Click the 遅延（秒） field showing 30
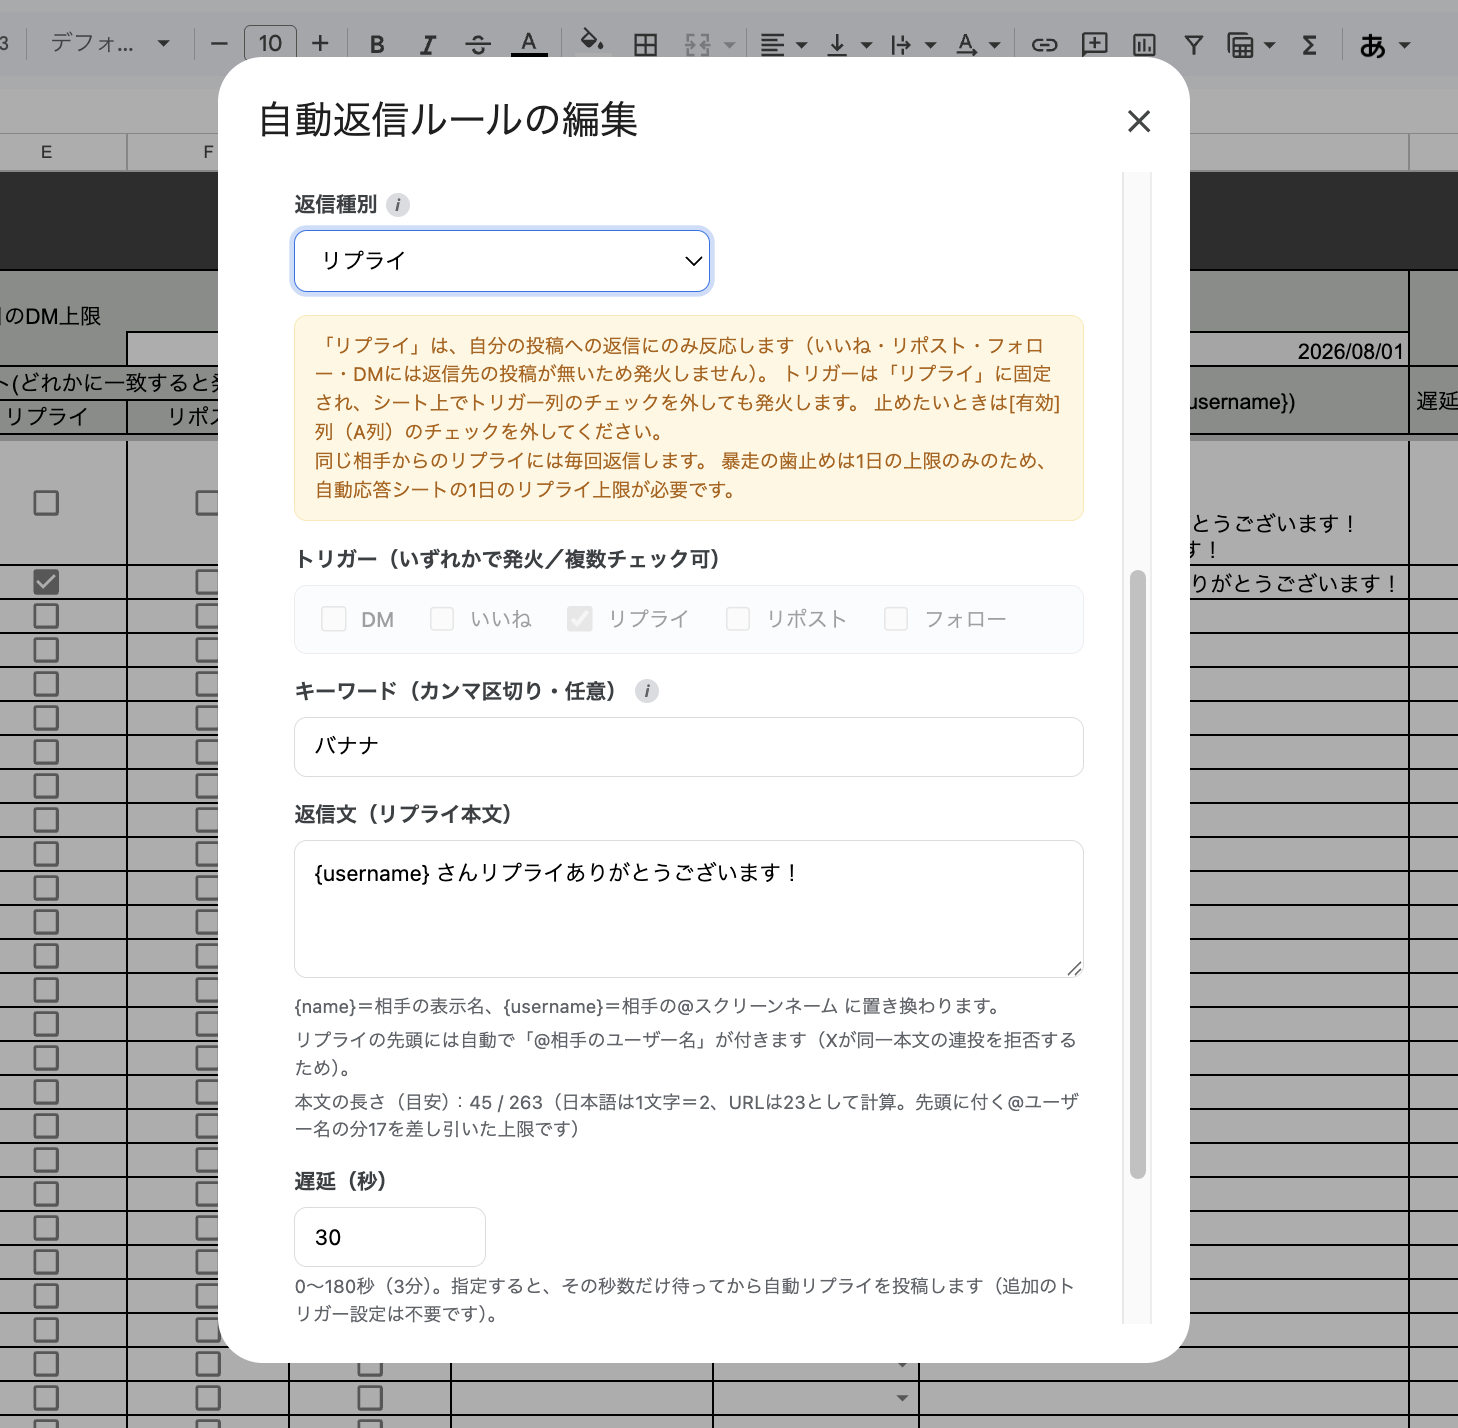 pos(390,1237)
